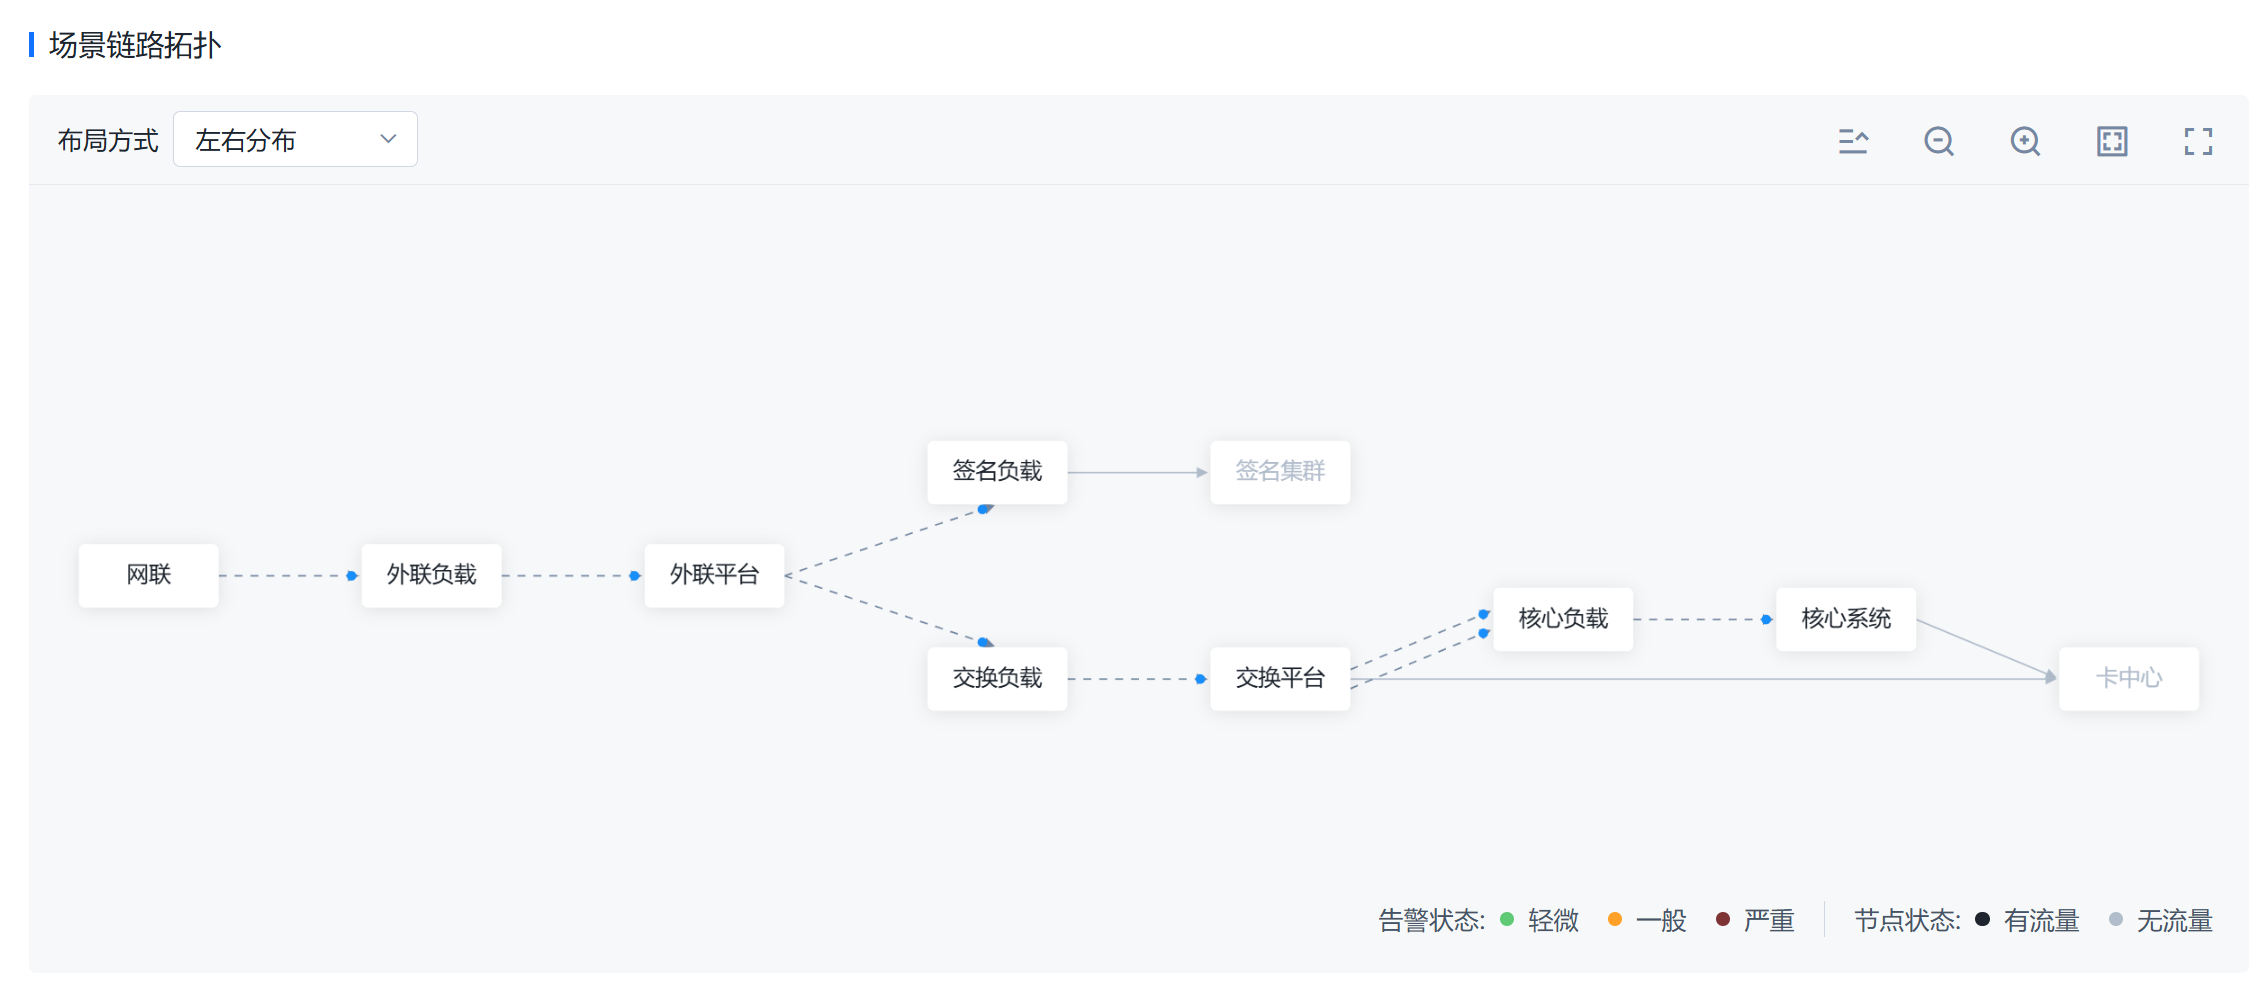Open the 布局方式 layout dropdown
This screenshot has height=982, width=2262.
(295, 139)
